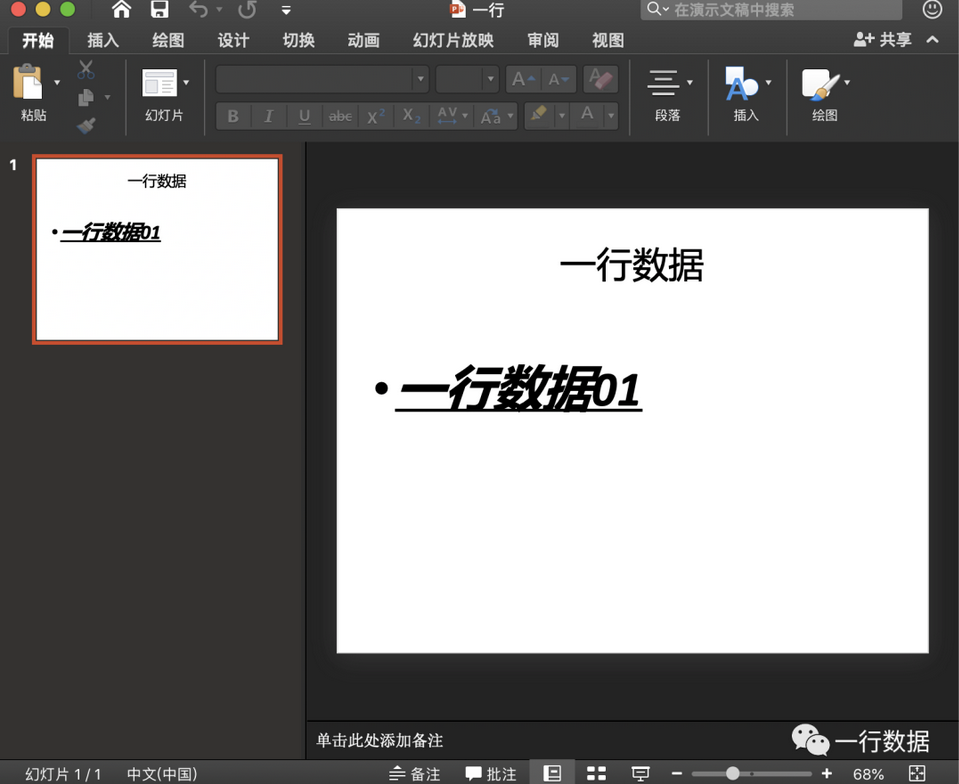Toggle the 备注 notes pane
This screenshot has height=784, width=959.
coord(415,774)
